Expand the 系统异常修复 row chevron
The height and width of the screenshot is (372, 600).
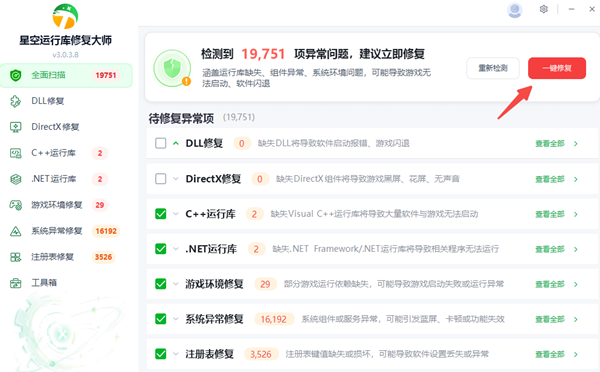(x=176, y=319)
